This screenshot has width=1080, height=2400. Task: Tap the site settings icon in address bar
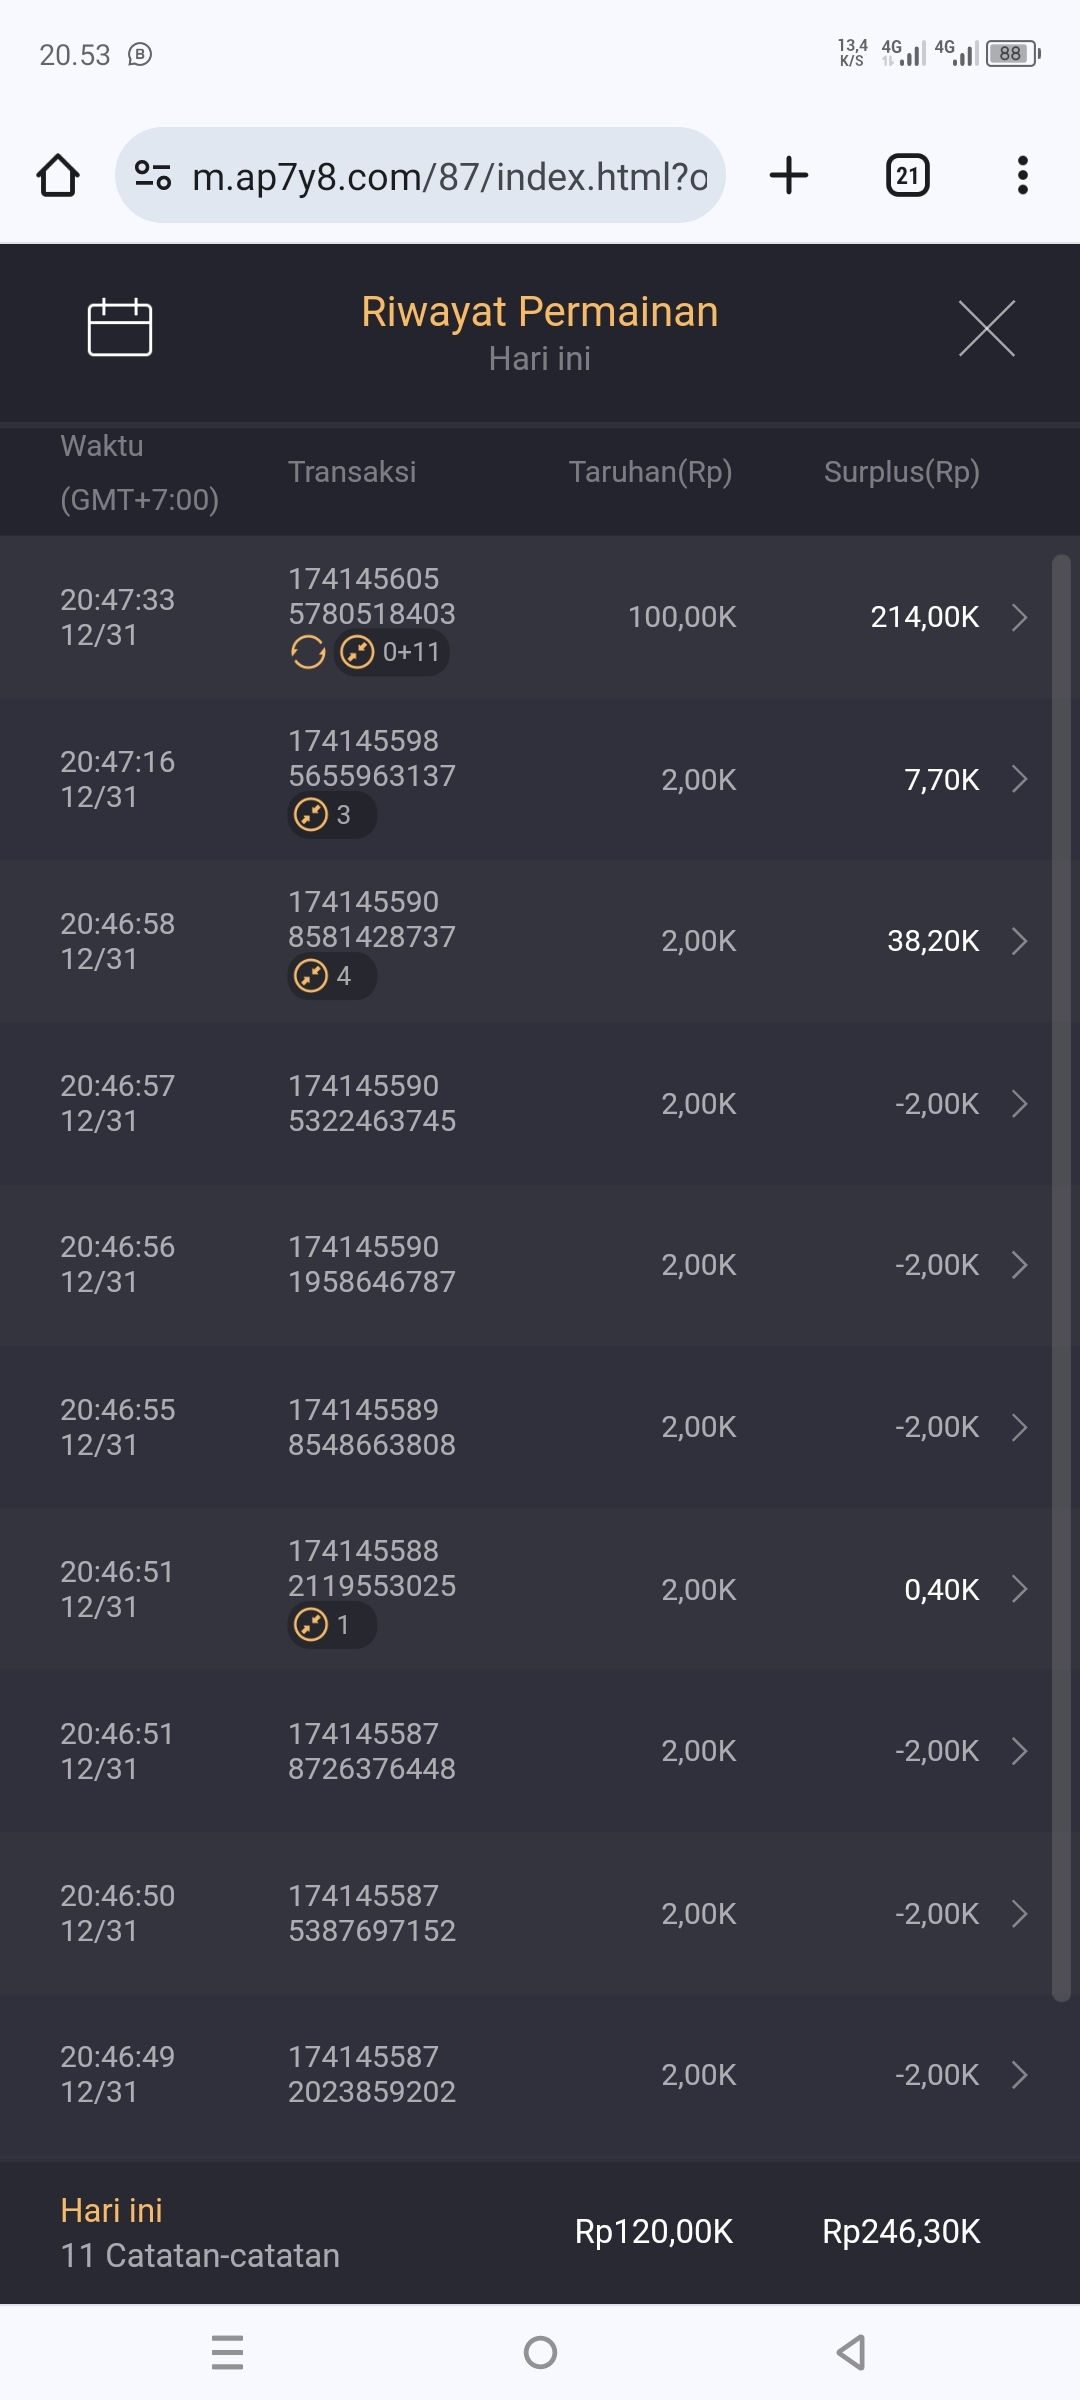click(153, 176)
